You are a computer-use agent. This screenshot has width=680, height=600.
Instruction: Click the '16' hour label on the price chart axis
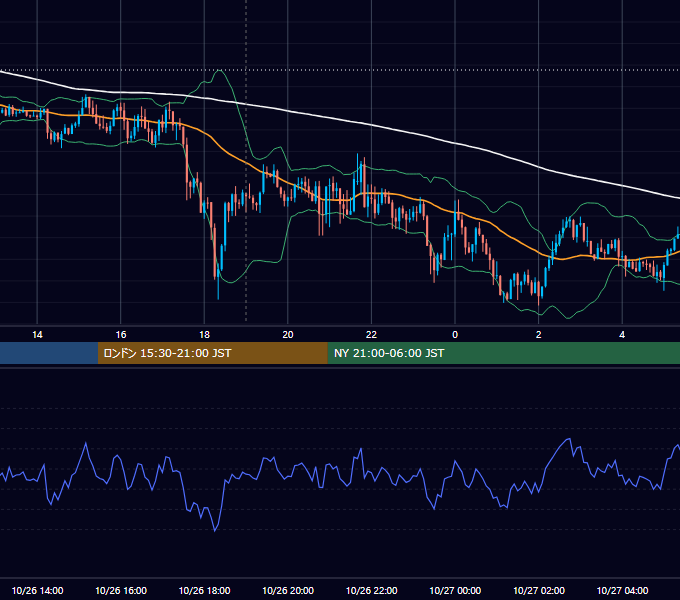coord(121,335)
